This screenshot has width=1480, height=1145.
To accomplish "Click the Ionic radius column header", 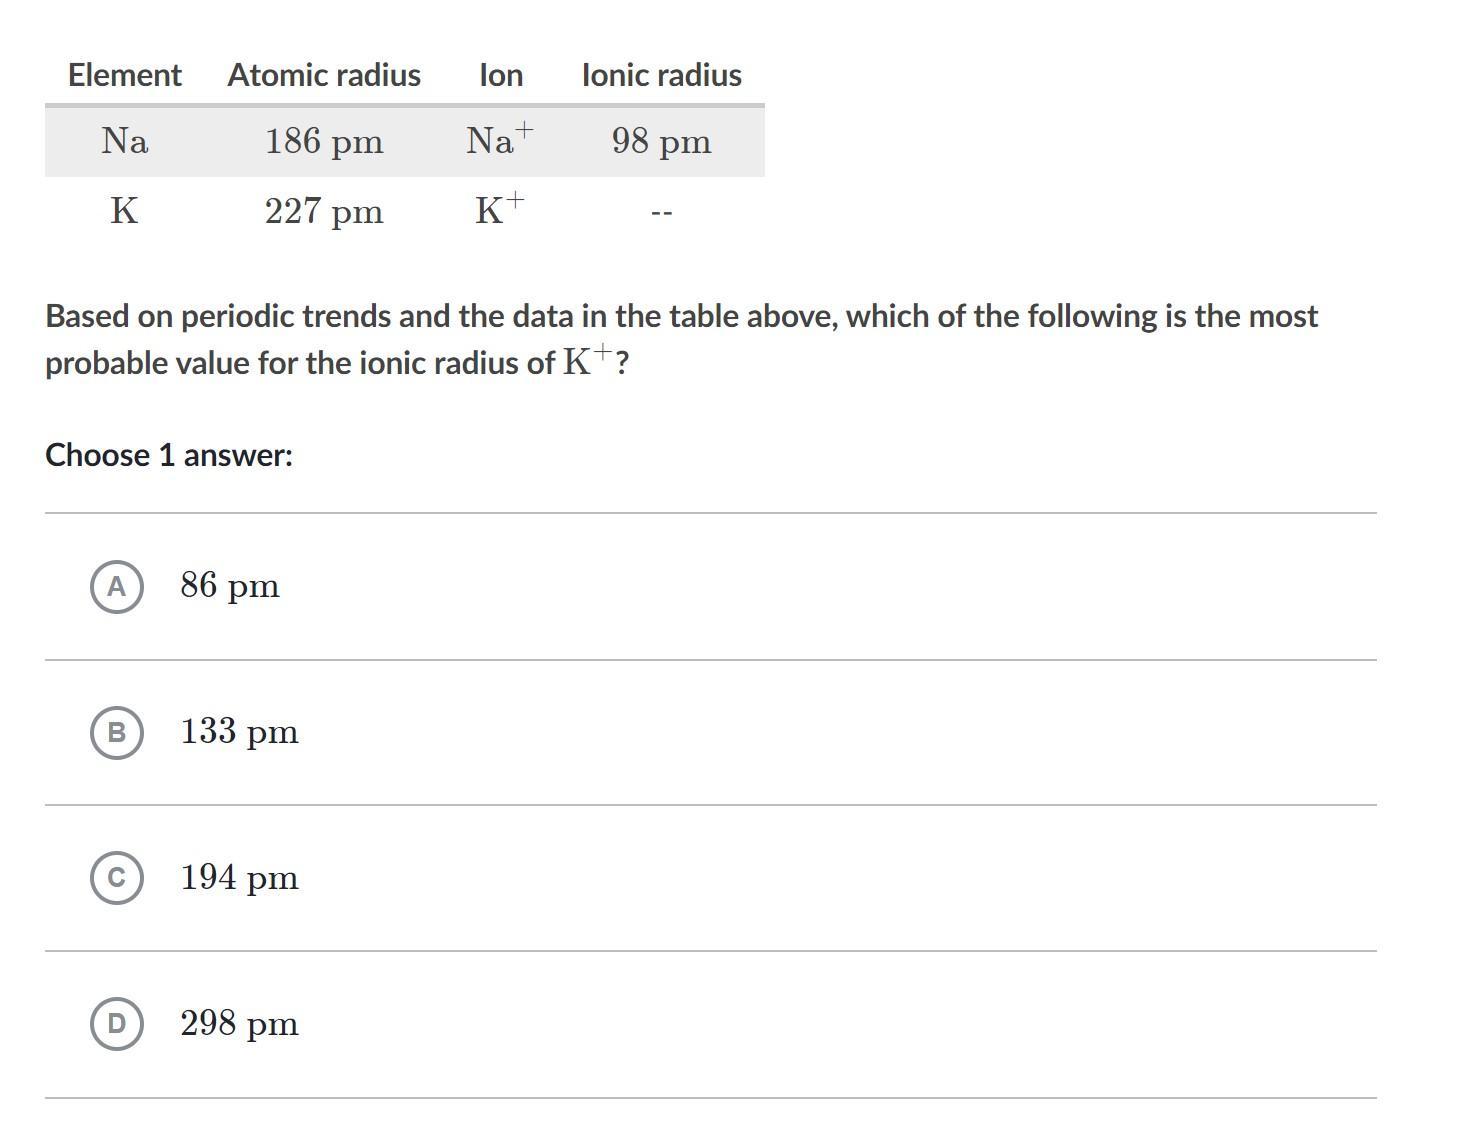I will click(x=662, y=75).
